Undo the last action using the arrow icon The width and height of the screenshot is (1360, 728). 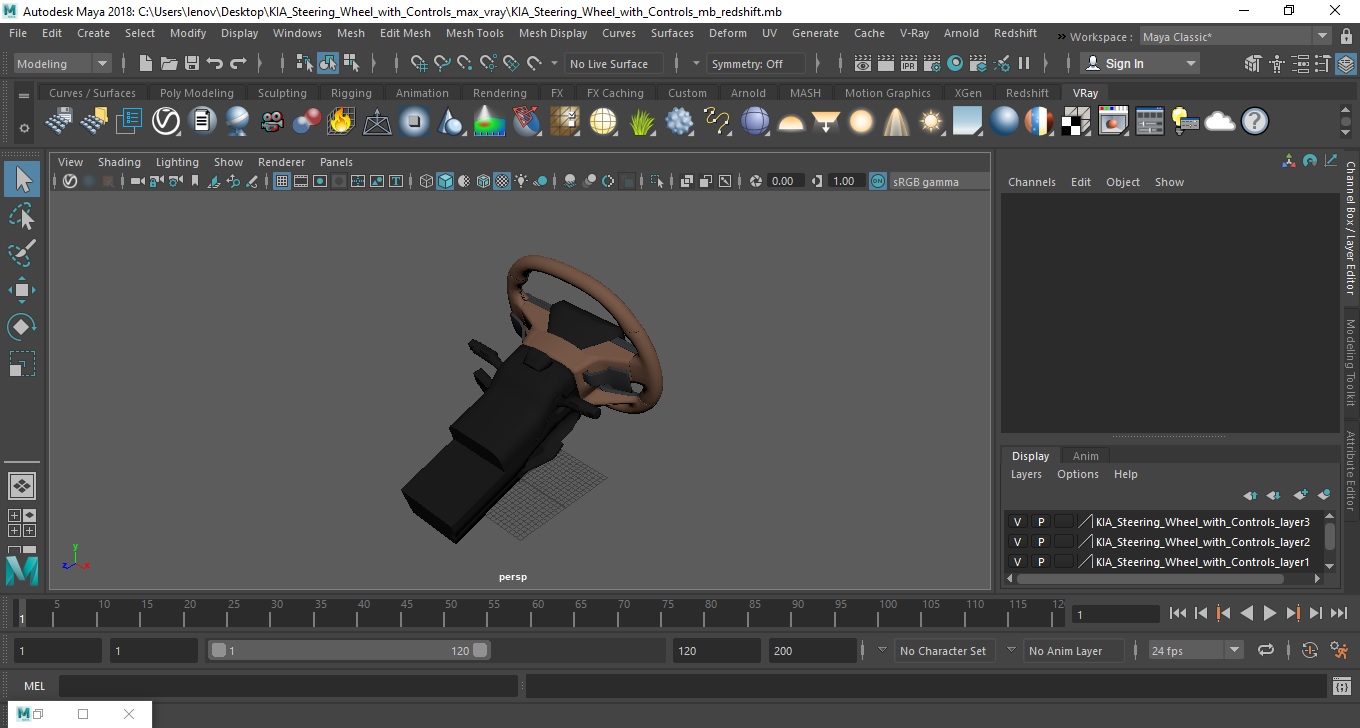(215, 63)
